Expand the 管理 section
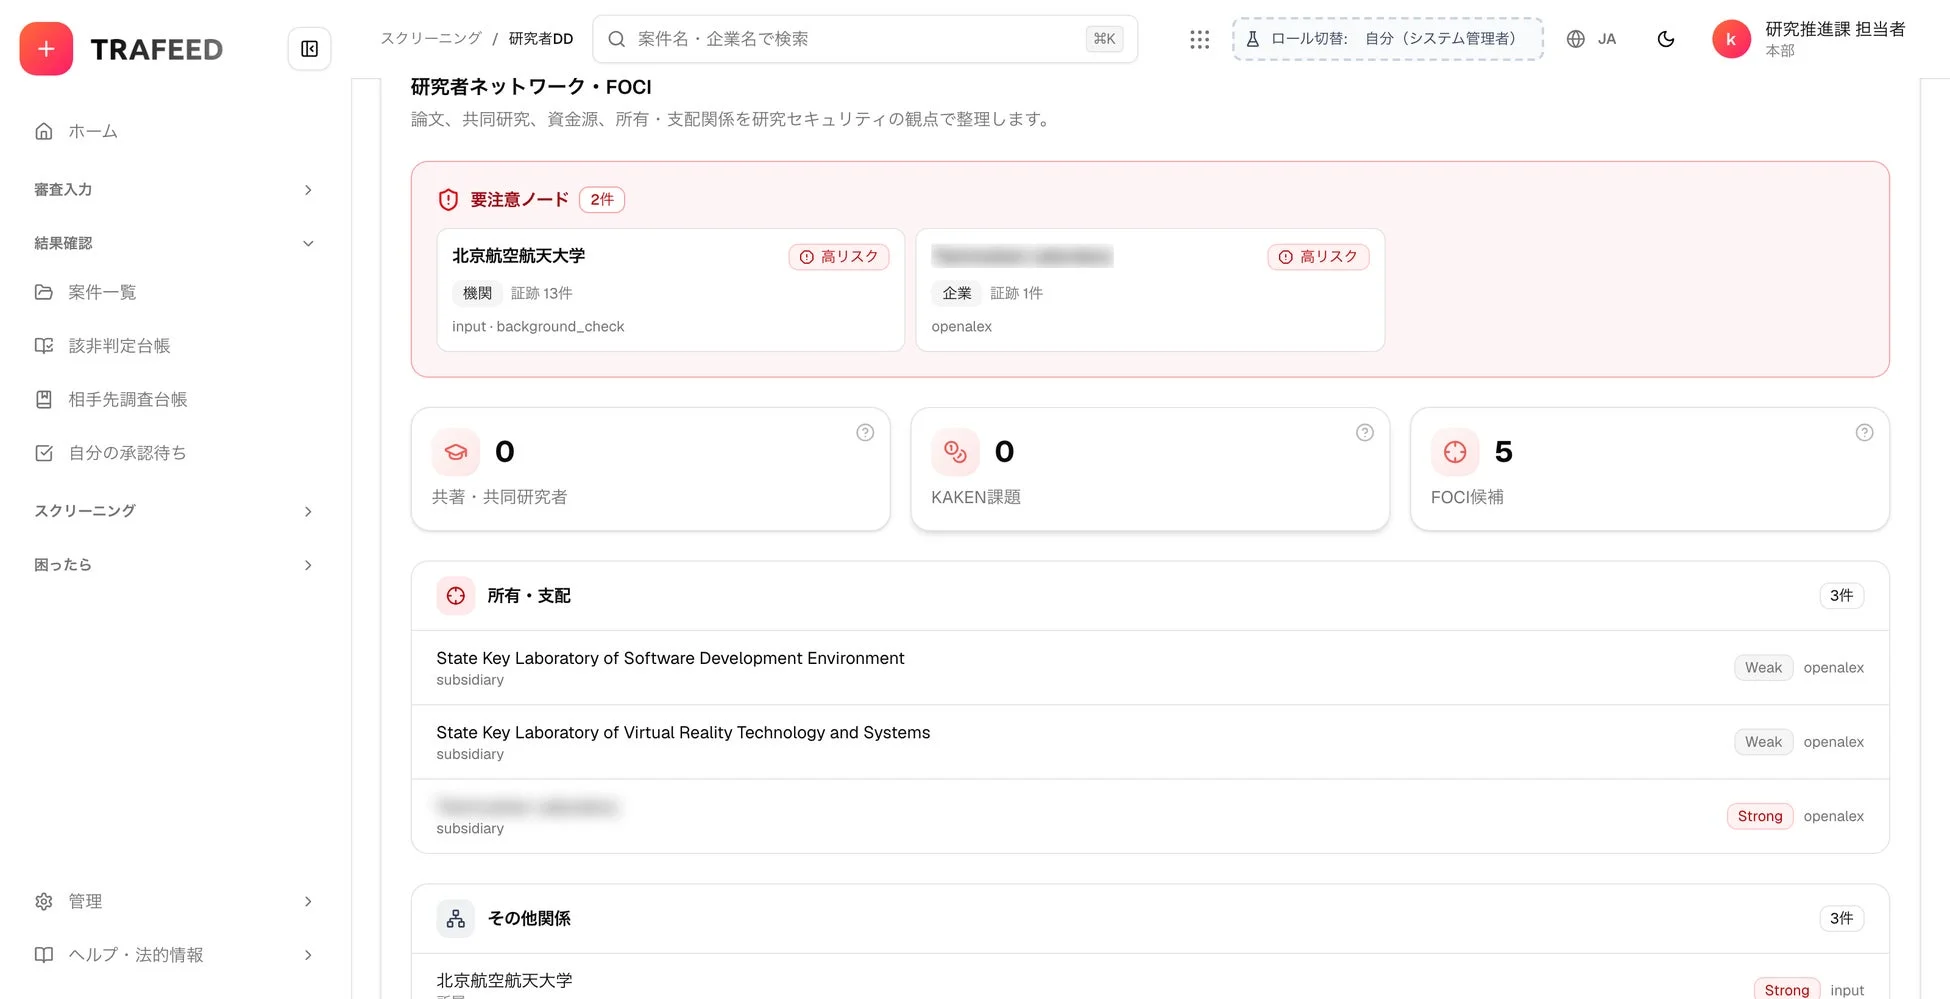Image resolution: width=1950 pixels, height=999 pixels. click(x=175, y=902)
